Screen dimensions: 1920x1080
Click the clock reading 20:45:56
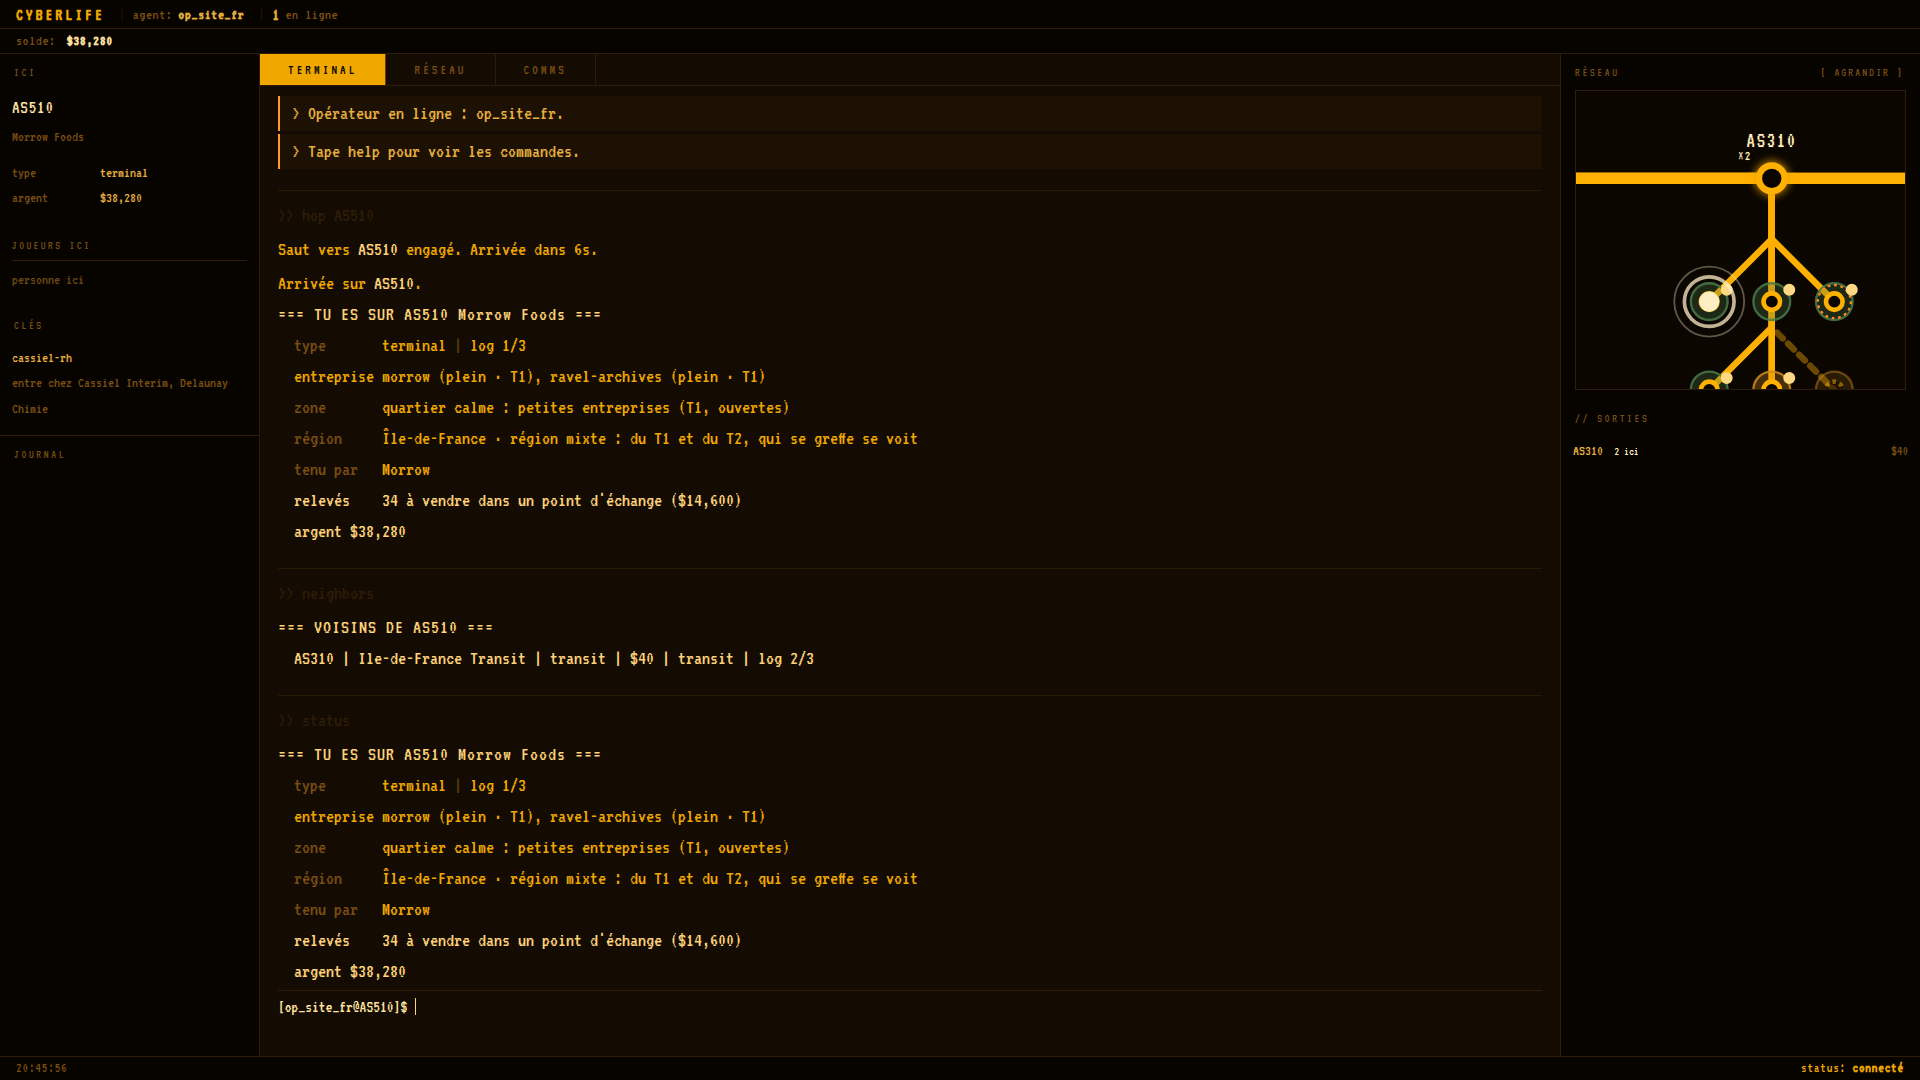(41, 1068)
